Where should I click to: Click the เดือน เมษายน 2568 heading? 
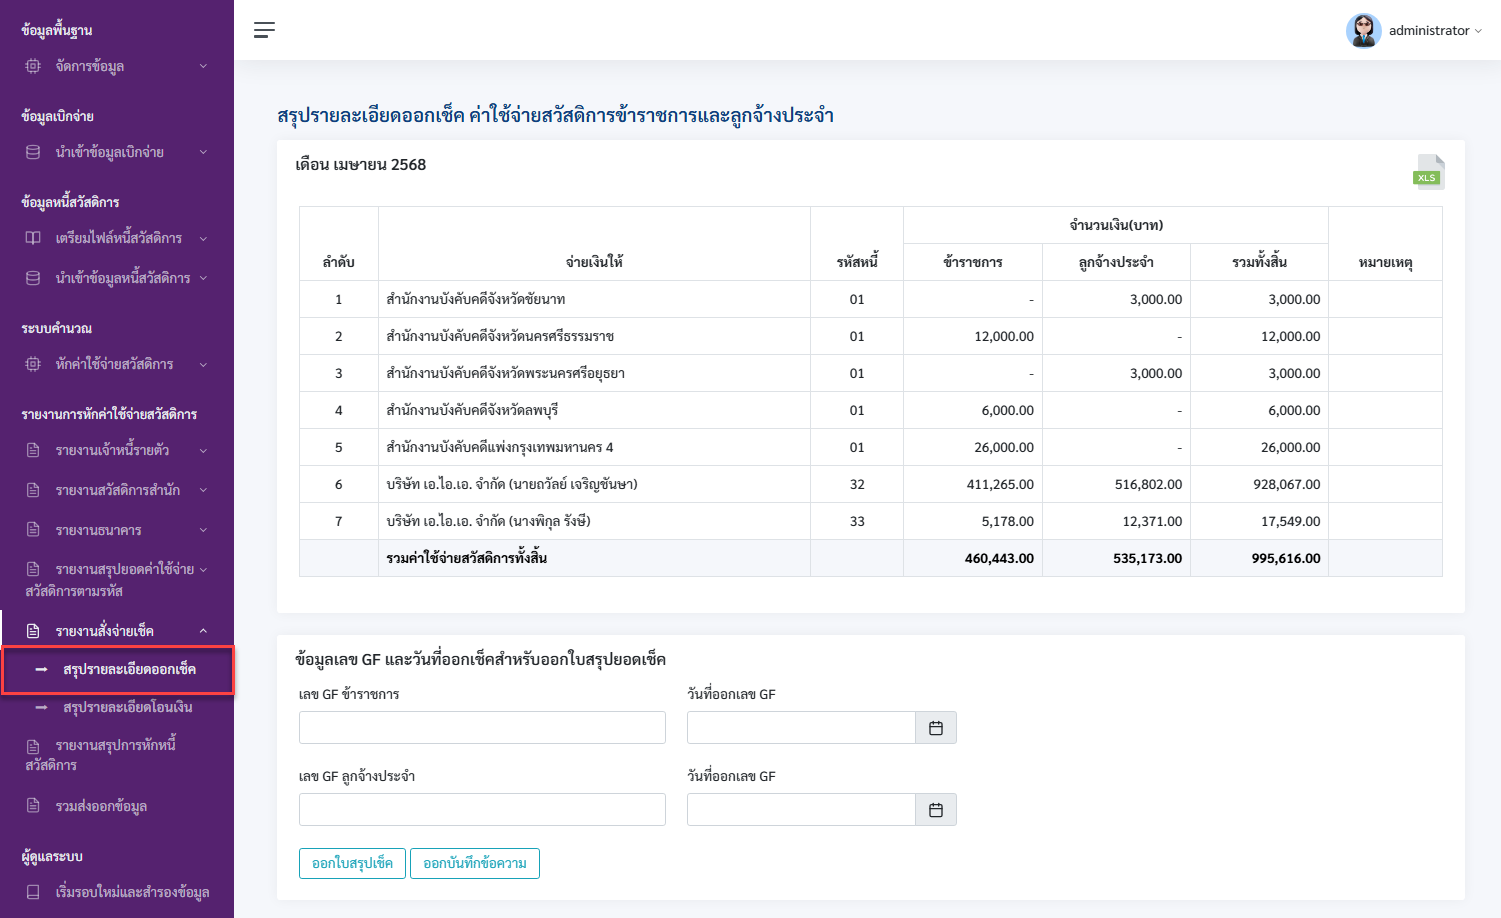point(361,165)
